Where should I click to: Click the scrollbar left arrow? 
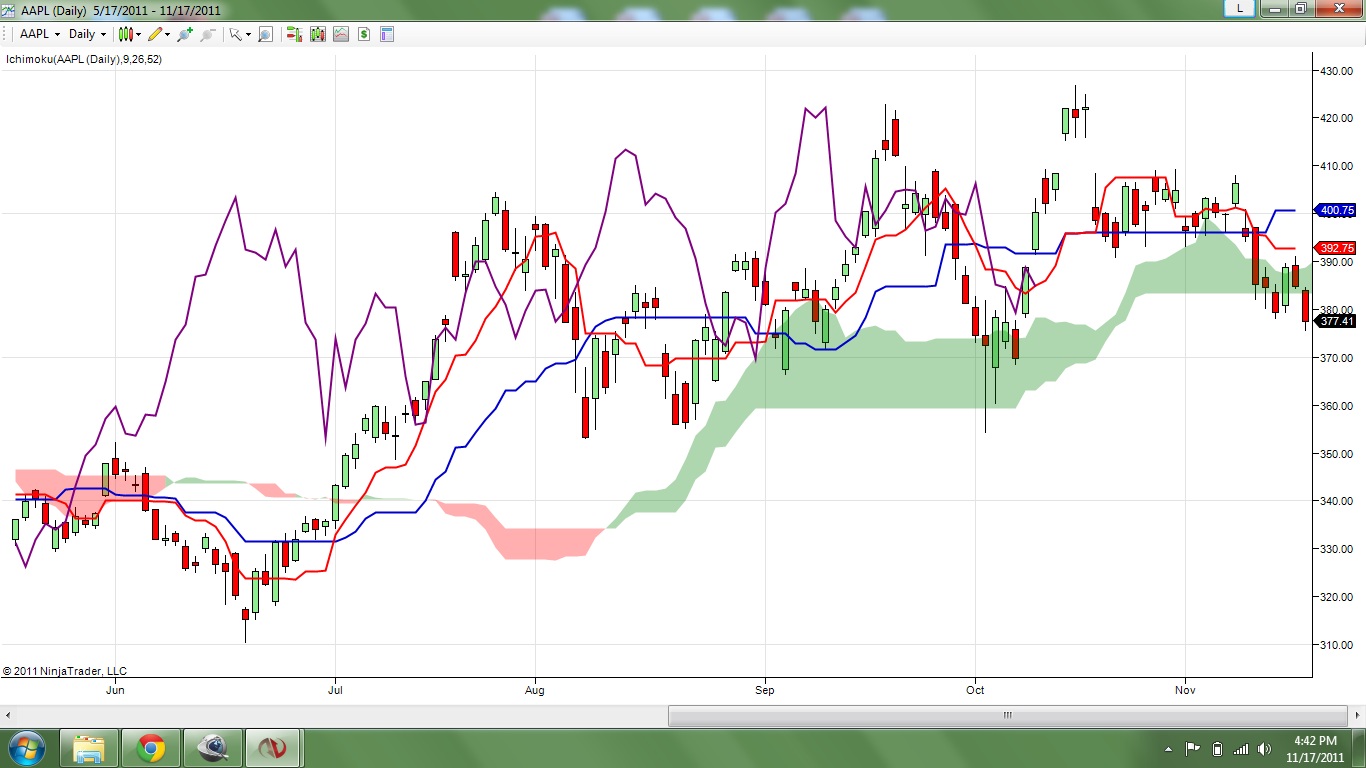click(x=9, y=716)
